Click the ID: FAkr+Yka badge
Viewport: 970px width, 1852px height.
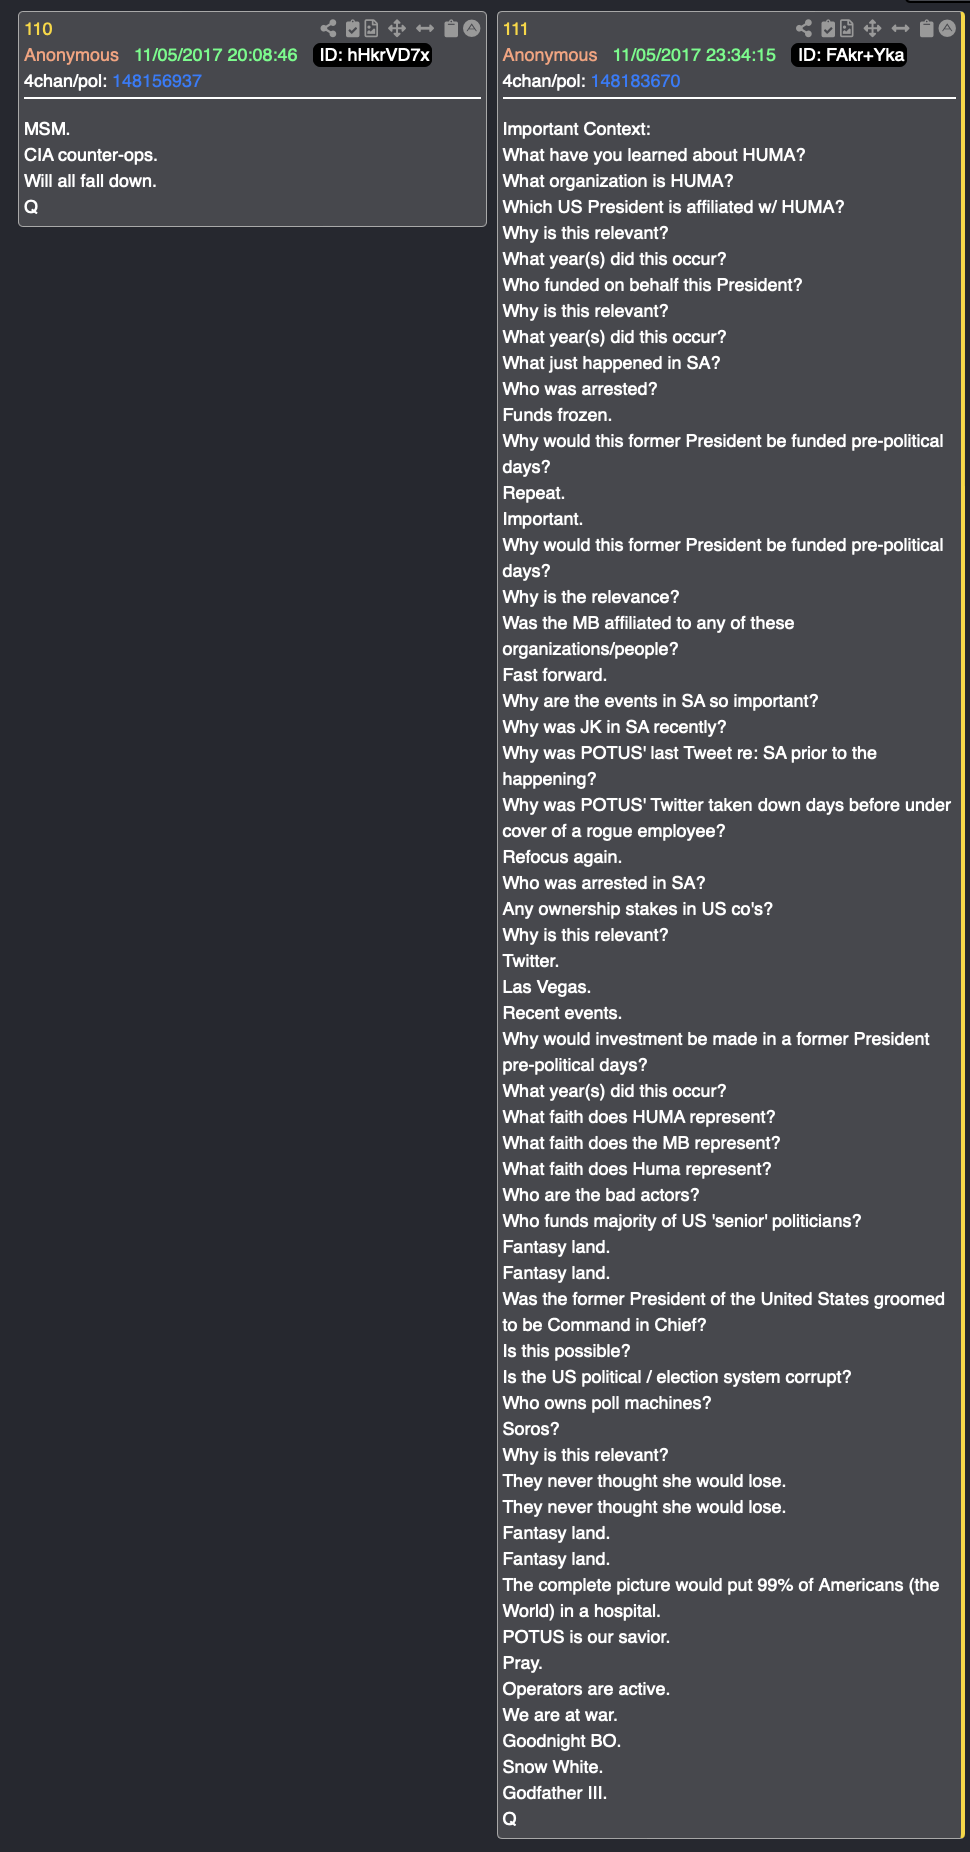point(850,55)
